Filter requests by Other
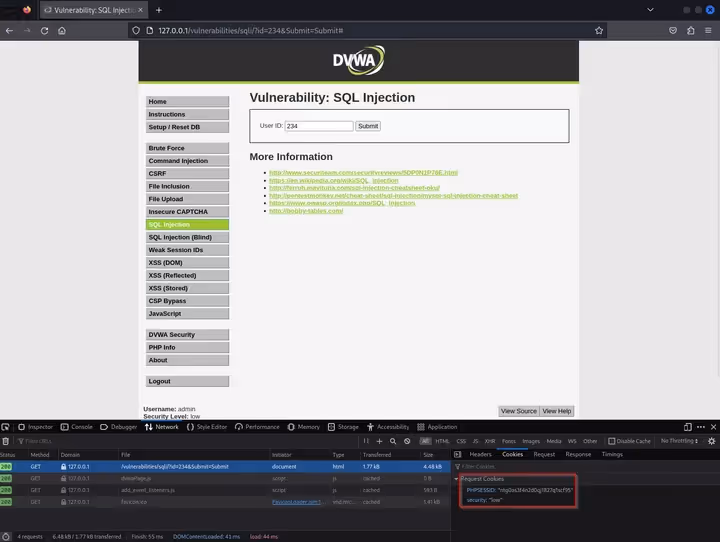This screenshot has height=542, width=720. pos(590,441)
